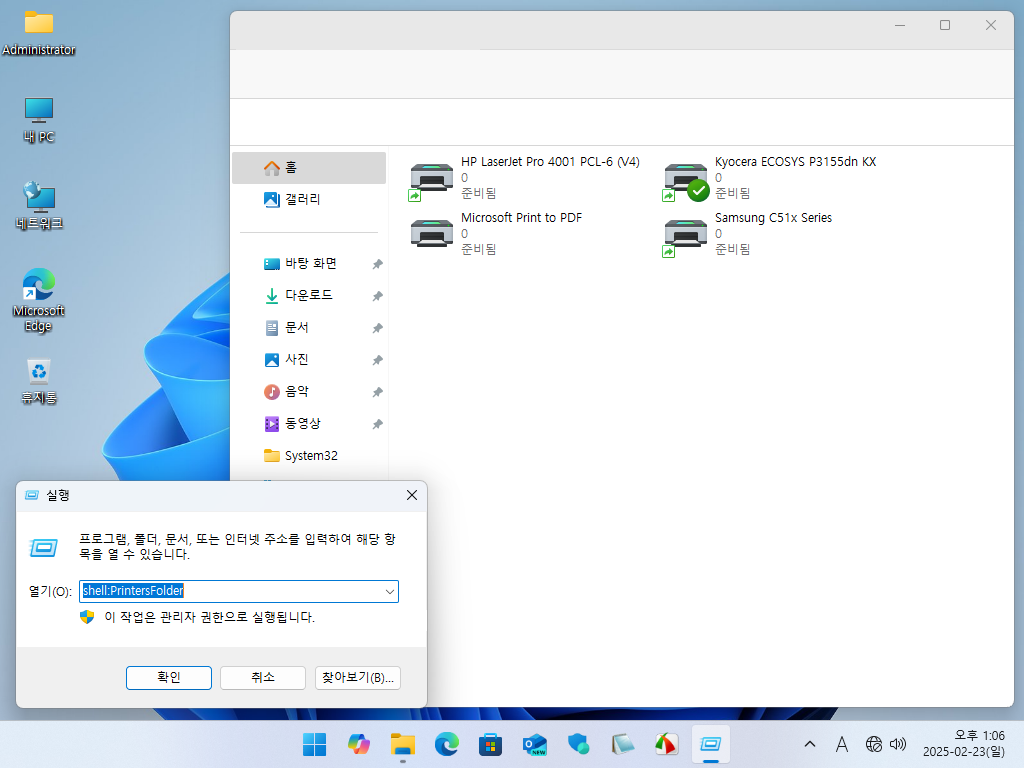The width and height of the screenshot is (1024, 768).
Task: Go to 홈 in the navigation pane
Action: (x=309, y=168)
